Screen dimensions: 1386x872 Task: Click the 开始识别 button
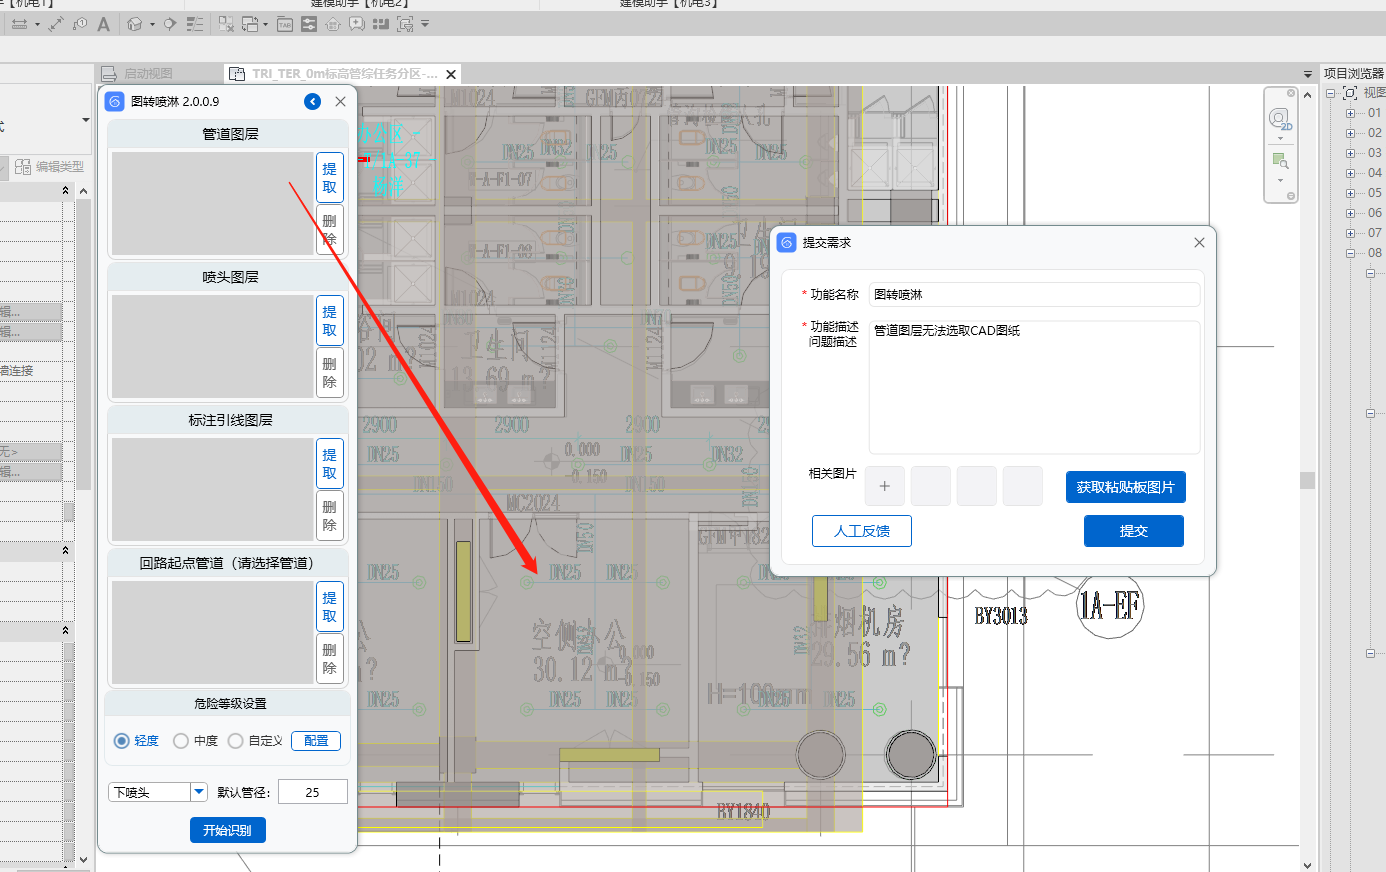(x=228, y=830)
